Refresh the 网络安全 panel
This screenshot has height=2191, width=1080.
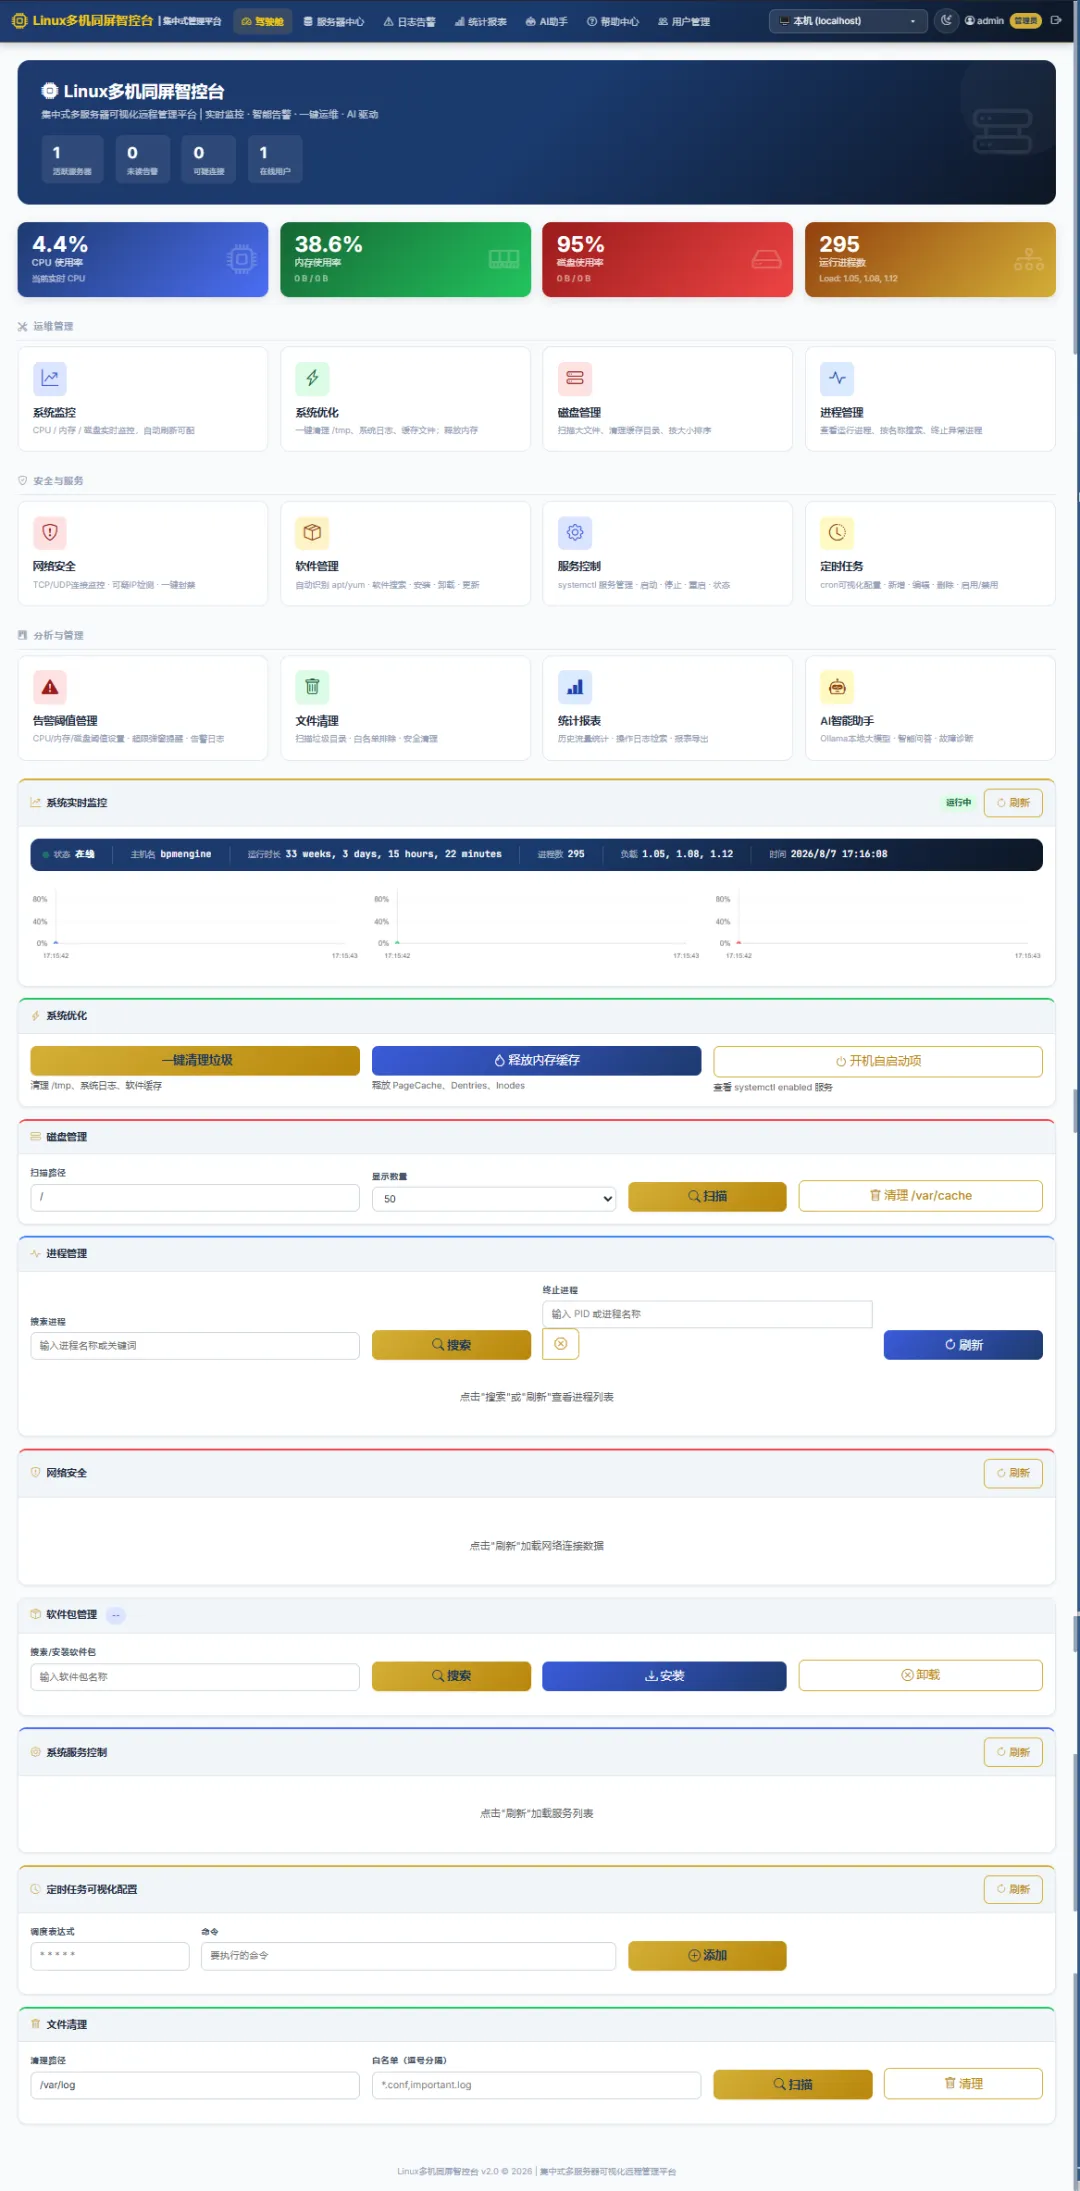coord(1013,1472)
